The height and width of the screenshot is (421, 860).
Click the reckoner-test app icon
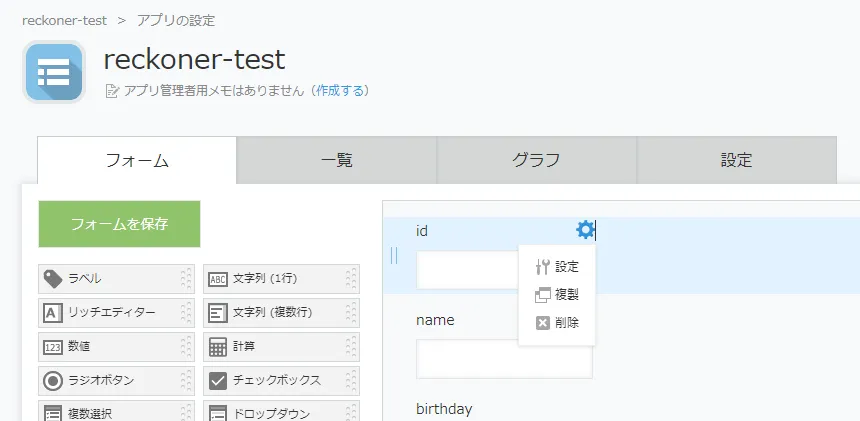(53, 72)
